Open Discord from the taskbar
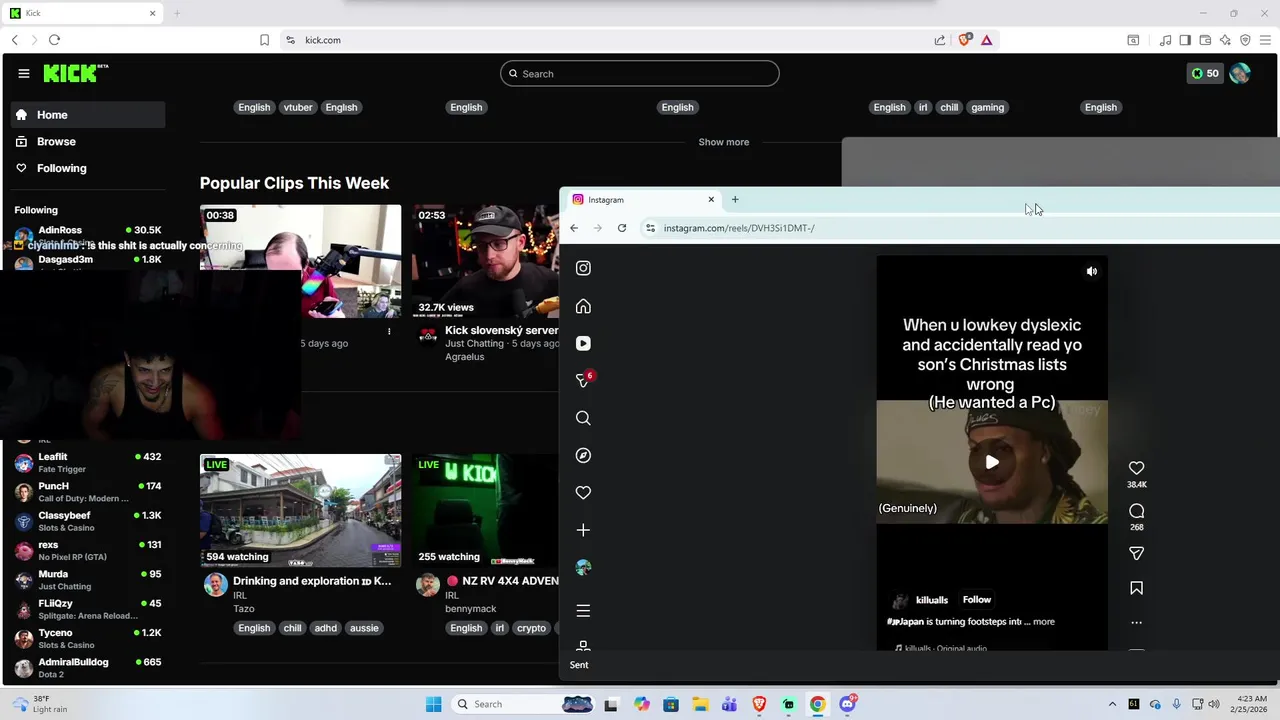Screen dimensions: 1280x720 [x=848, y=704]
